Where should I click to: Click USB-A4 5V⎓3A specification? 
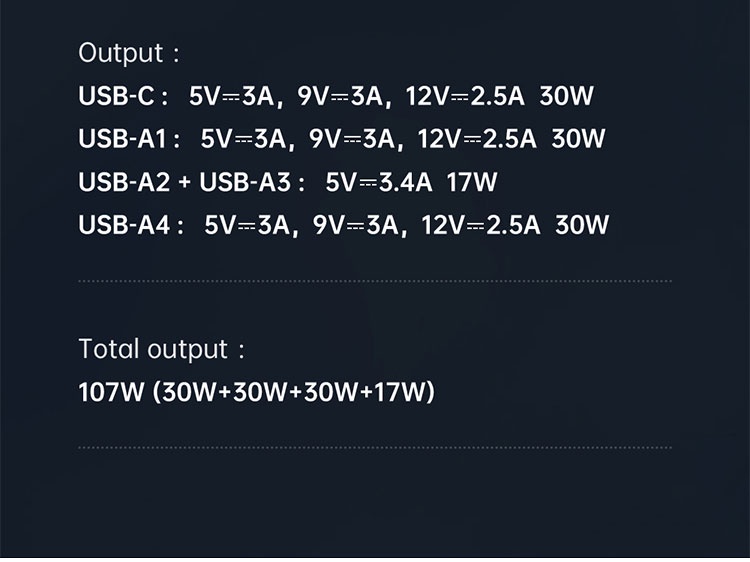(x=247, y=225)
